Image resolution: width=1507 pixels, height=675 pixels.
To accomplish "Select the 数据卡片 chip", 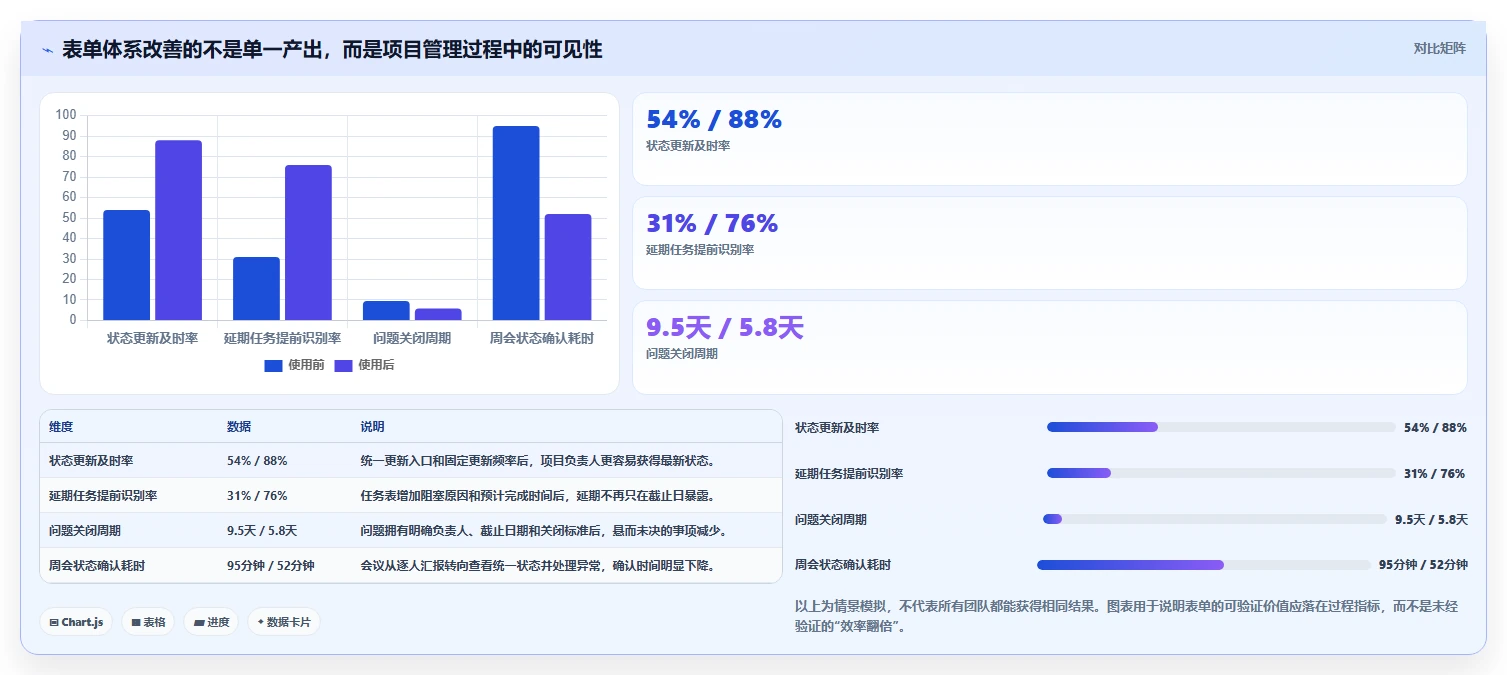I will point(284,622).
